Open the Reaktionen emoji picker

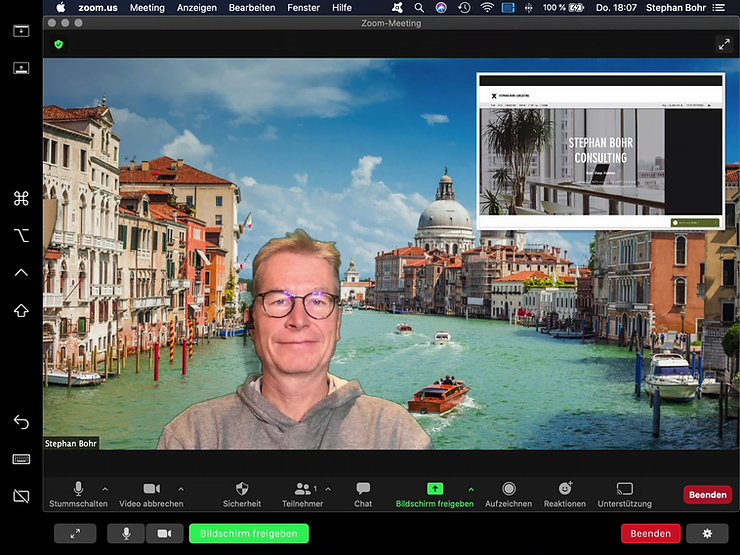[565, 488]
